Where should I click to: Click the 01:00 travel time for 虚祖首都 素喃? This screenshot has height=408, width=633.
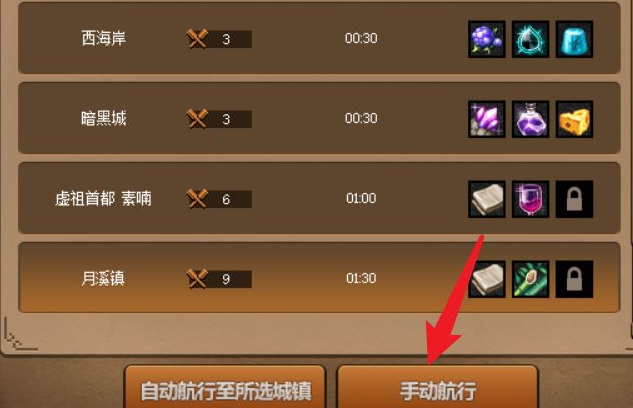[x=361, y=198]
